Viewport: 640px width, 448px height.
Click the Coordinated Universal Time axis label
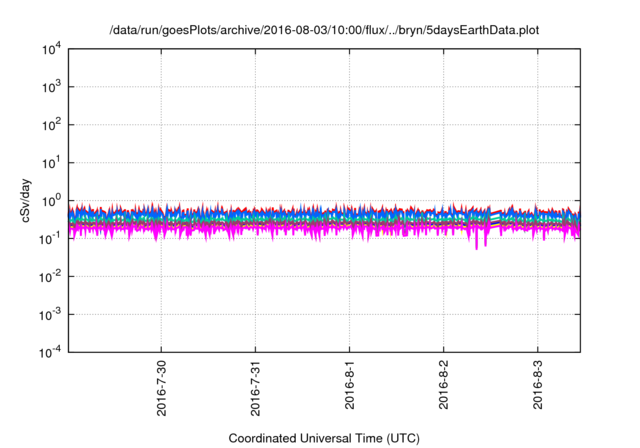[324, 438]
